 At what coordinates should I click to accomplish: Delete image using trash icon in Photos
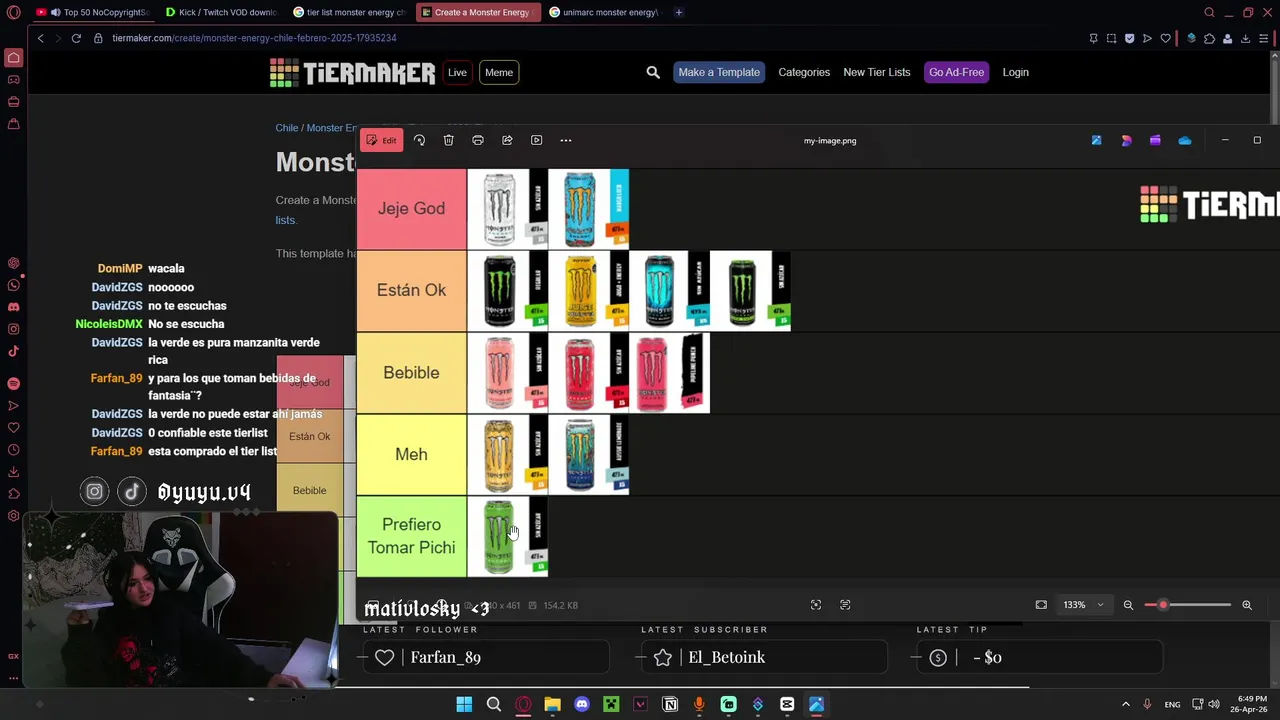(448, 140)
